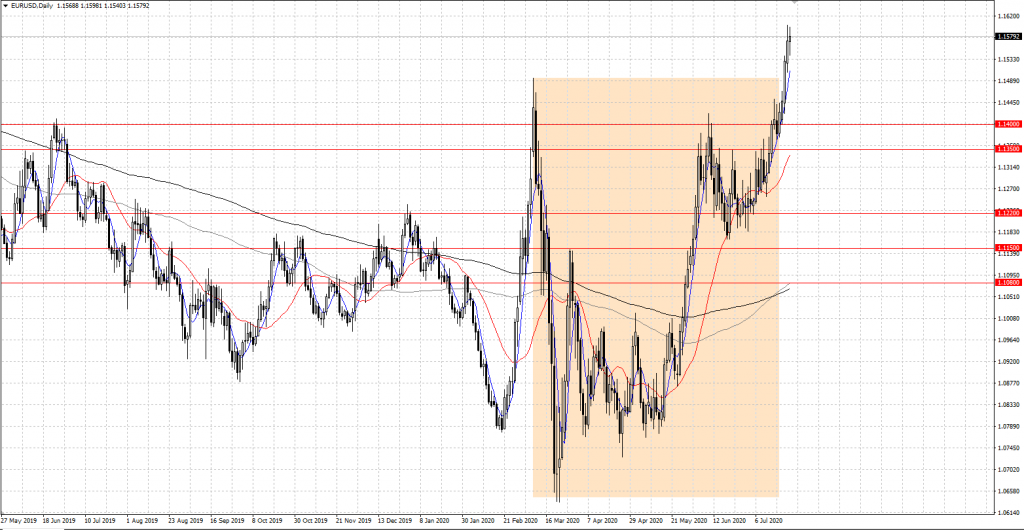Pick the red 1.10800 price level label
This screenshot has height=530, width=1024.
click(1008, 283)
